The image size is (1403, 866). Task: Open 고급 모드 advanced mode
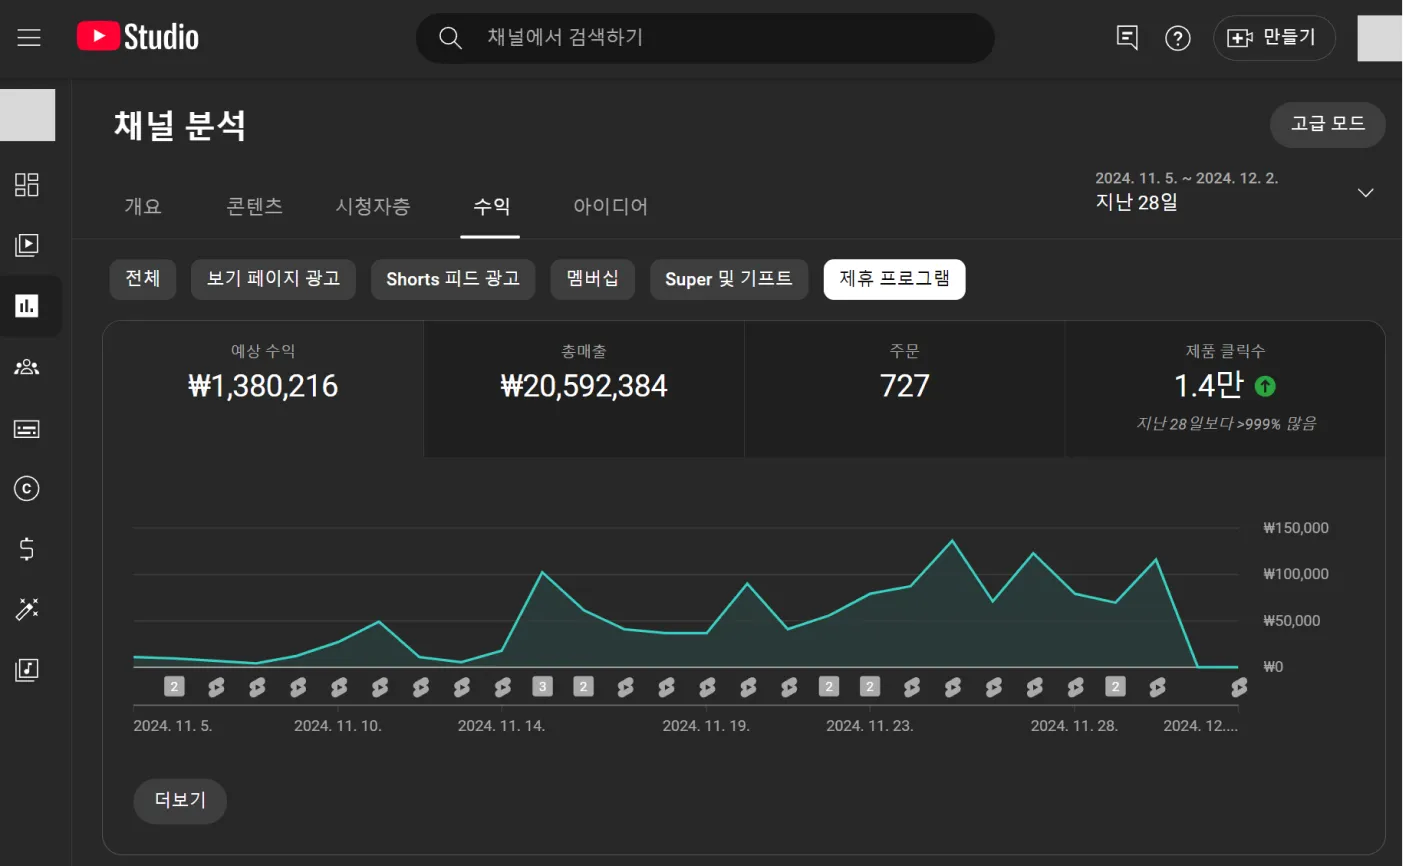tap(1327, 125)
